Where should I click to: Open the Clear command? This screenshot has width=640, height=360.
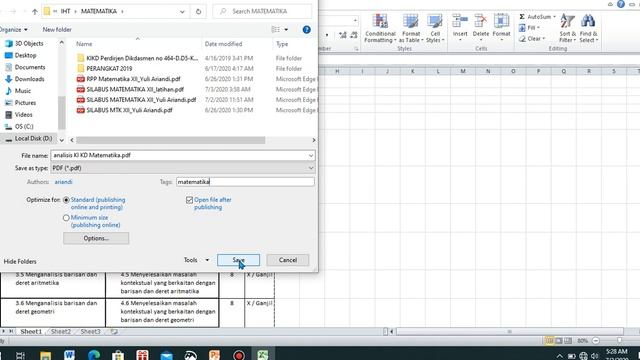click(x=532, y=39)
